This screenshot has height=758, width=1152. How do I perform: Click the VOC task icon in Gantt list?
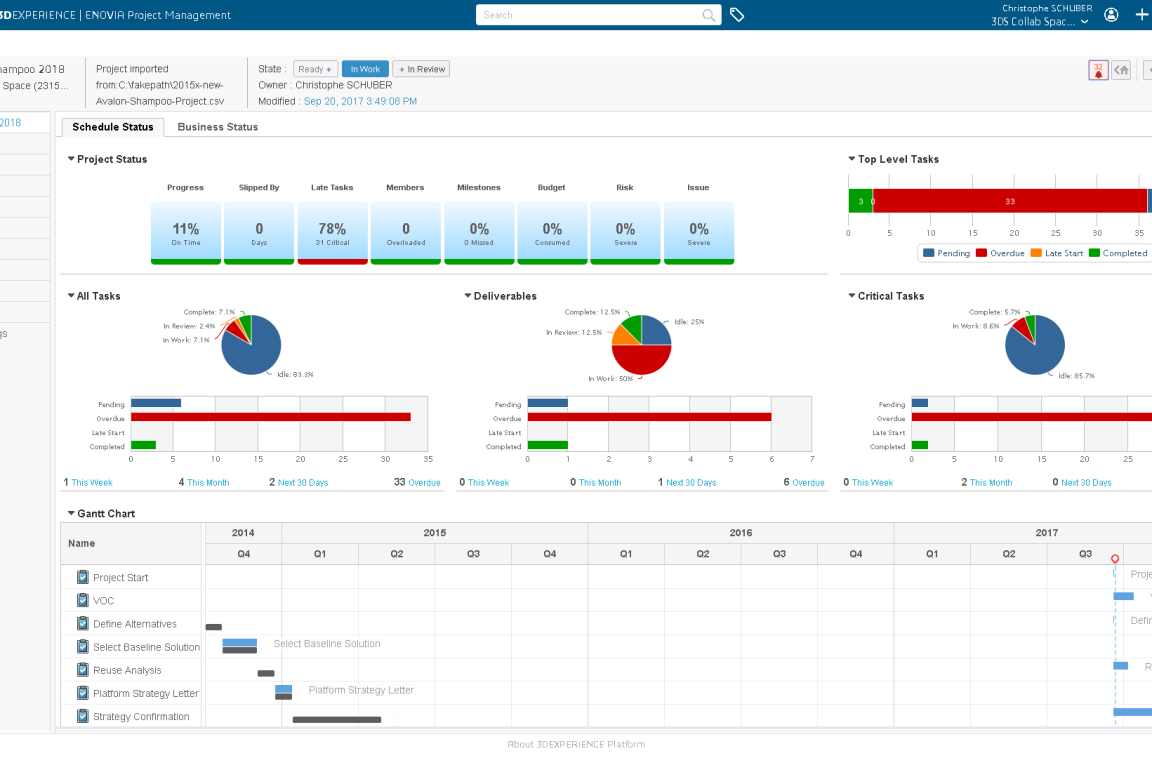click(83, 600)
